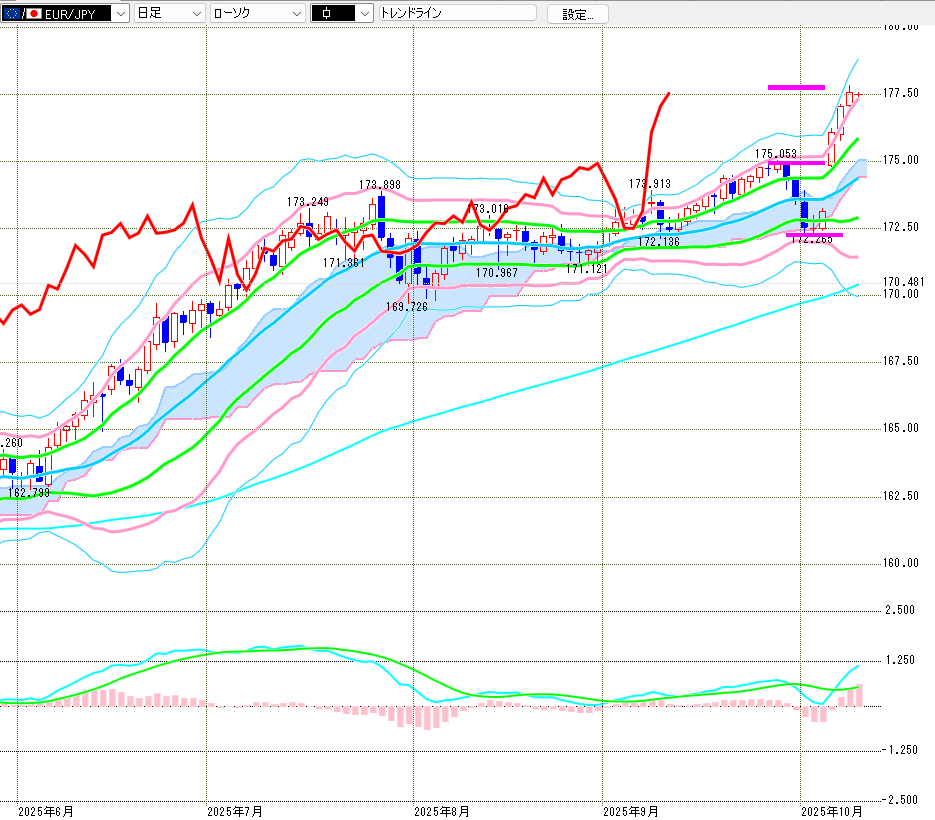The image size is (935, 820).
Task: Click the 173.249 price annotation
Action: pos(307,202)
